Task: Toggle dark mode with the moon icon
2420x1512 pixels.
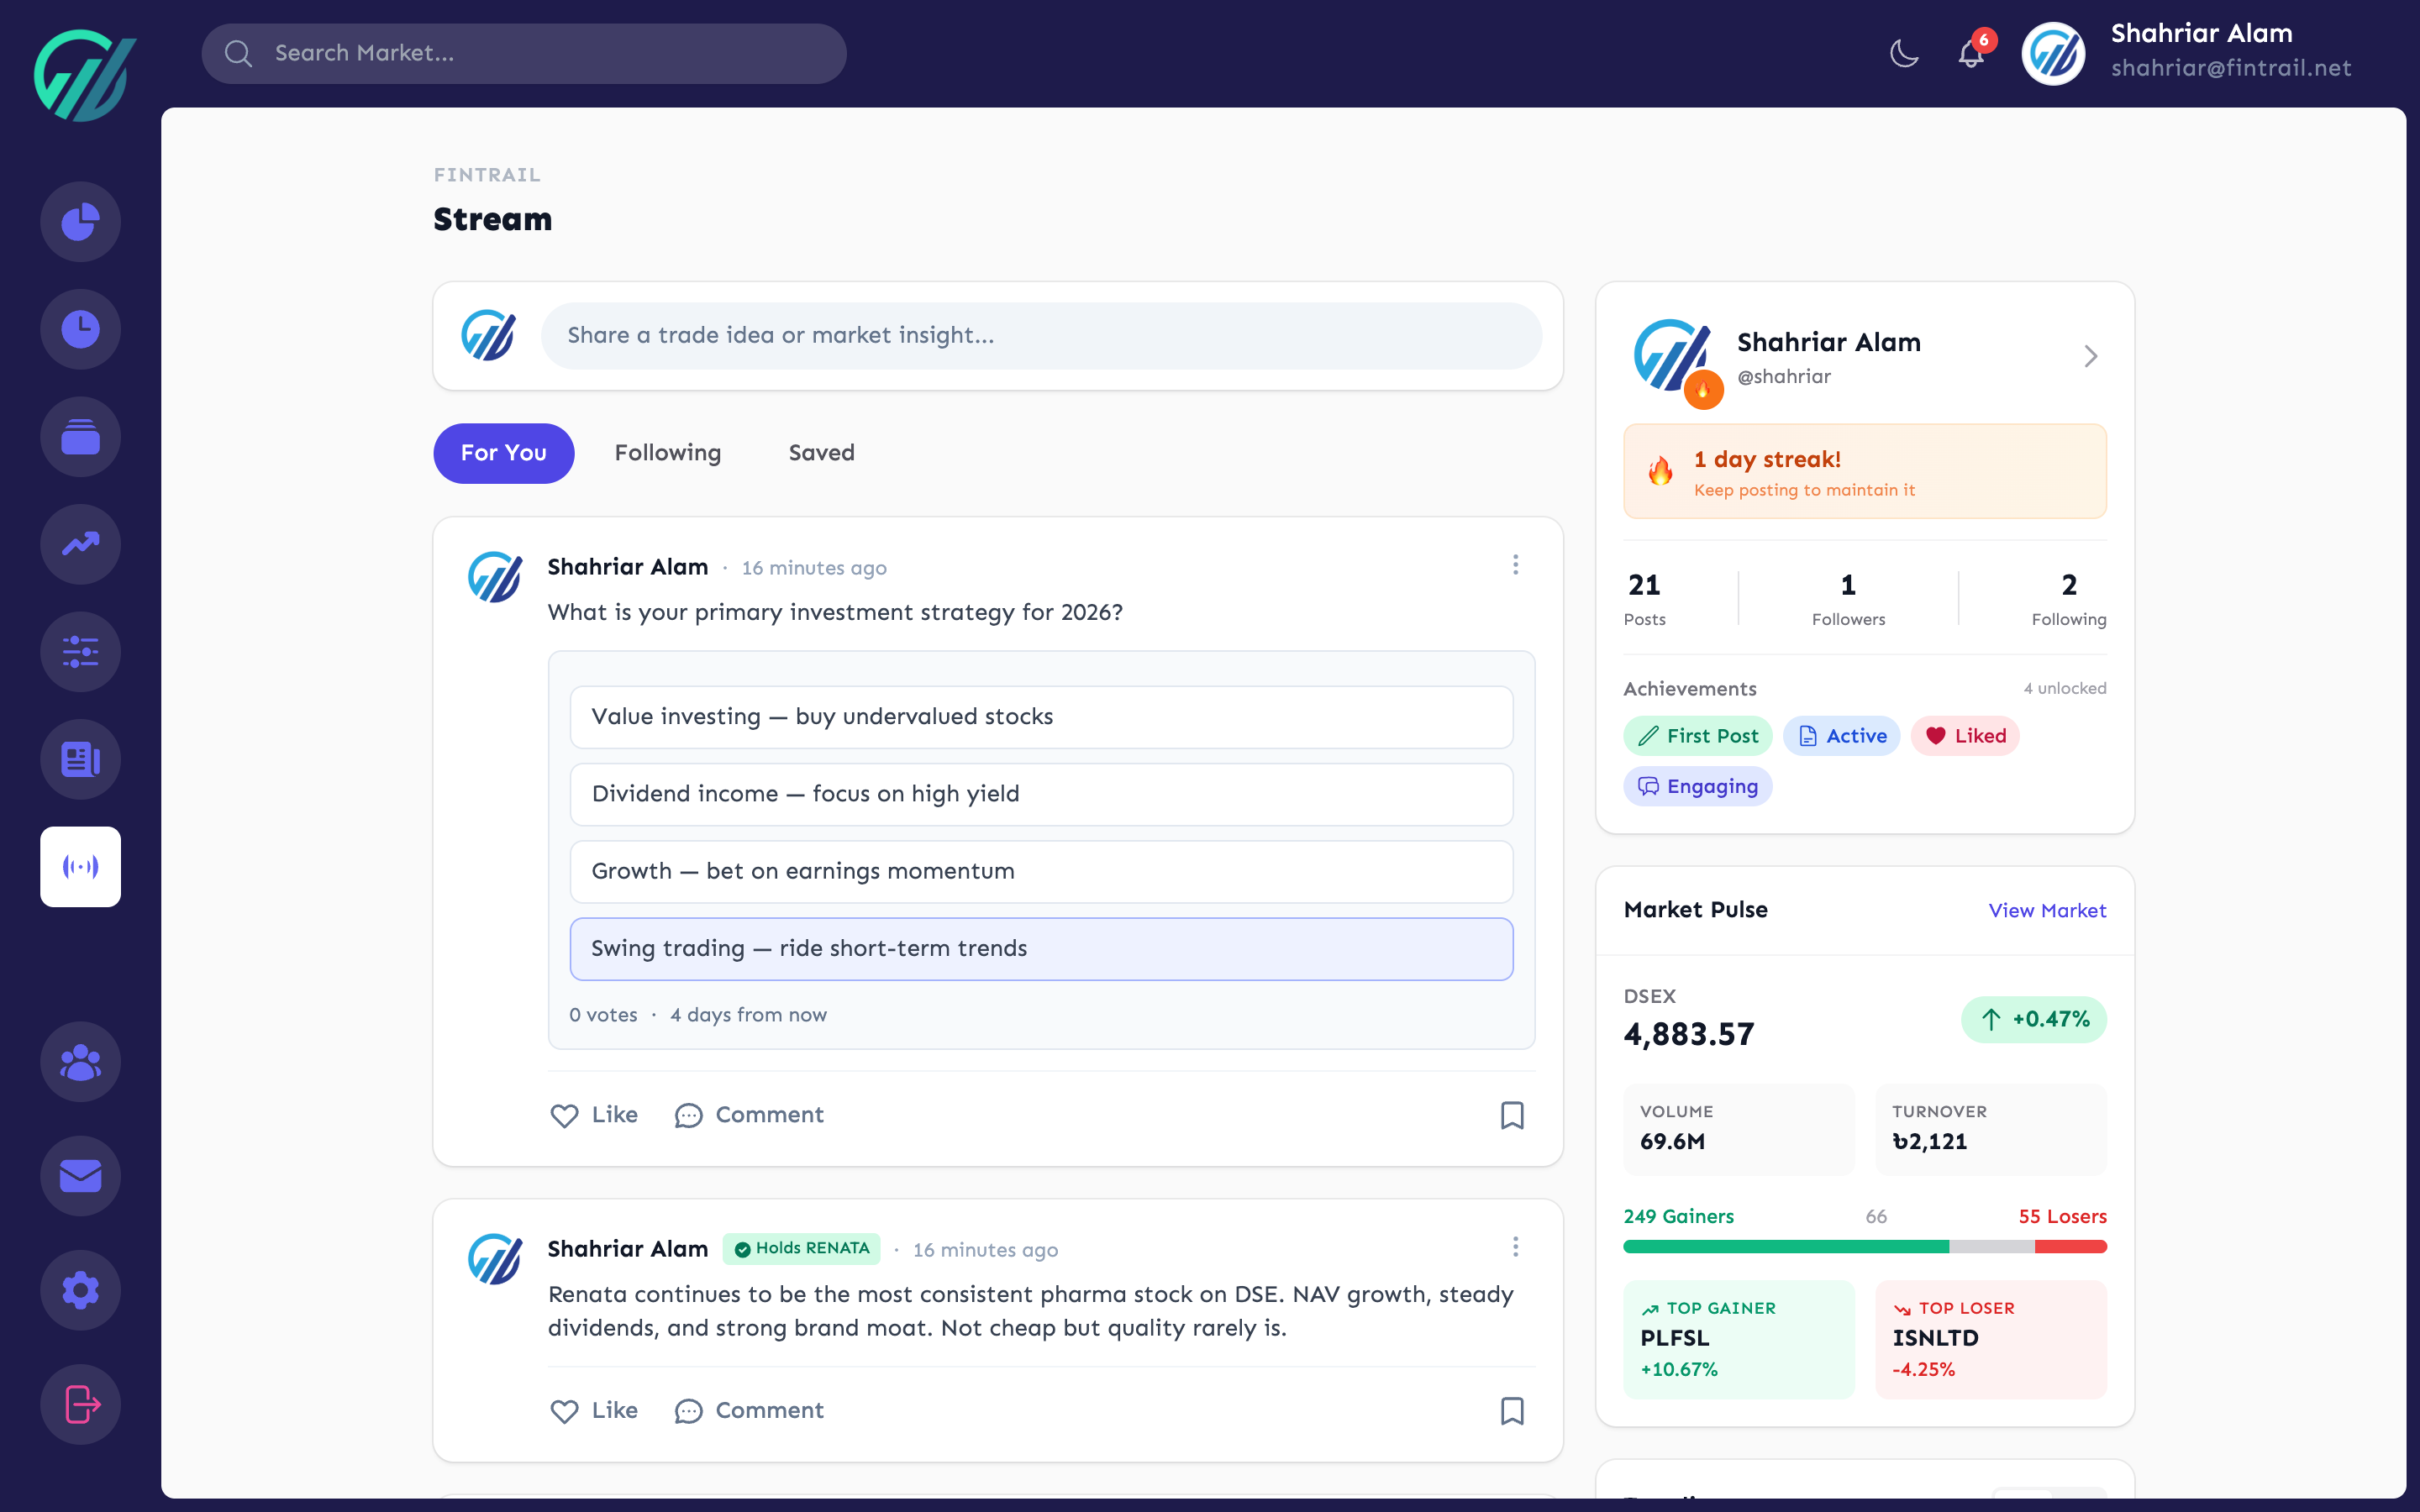Action: pos(1903,54)
